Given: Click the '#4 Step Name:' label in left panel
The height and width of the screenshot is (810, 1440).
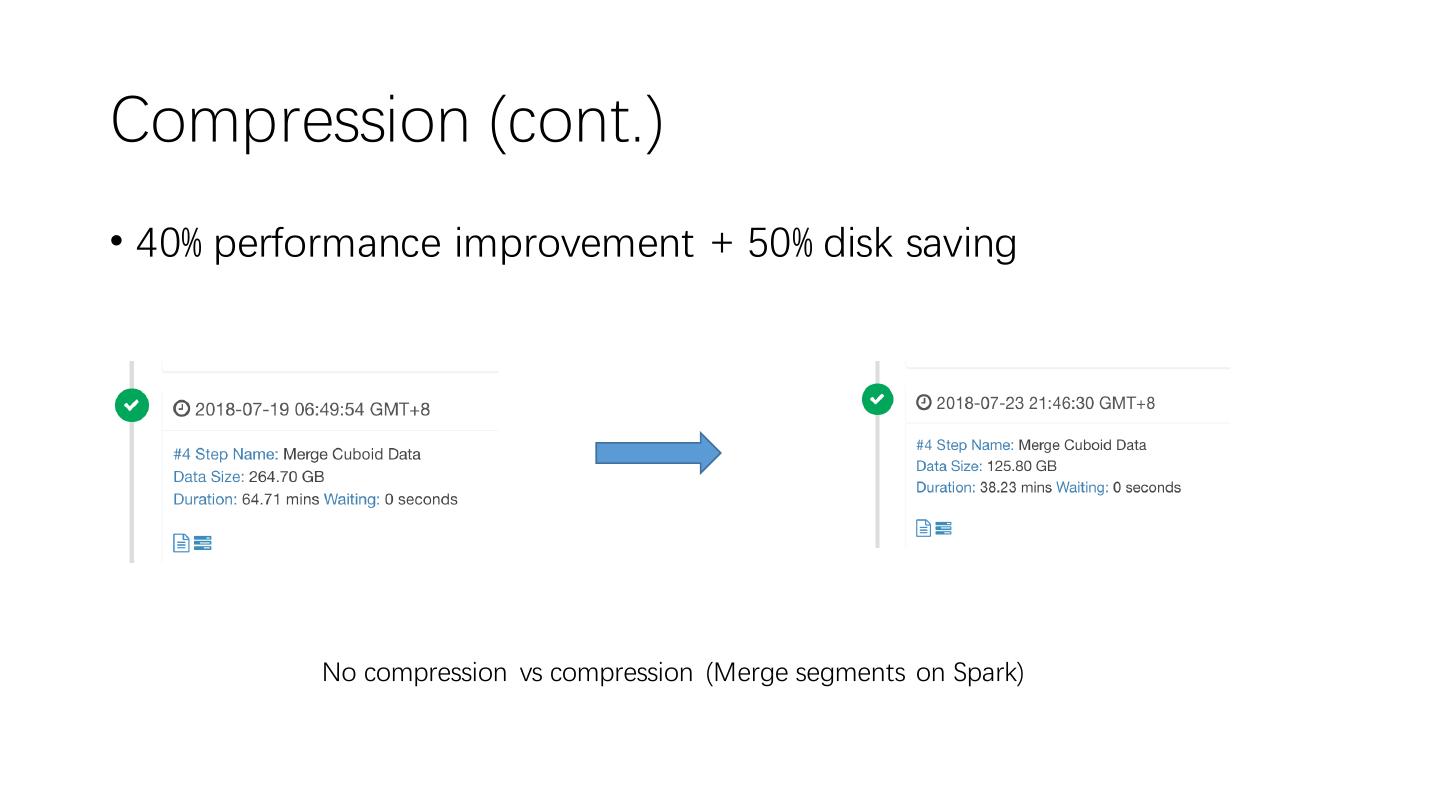Looking at the screenshot, I should (225, 454).
